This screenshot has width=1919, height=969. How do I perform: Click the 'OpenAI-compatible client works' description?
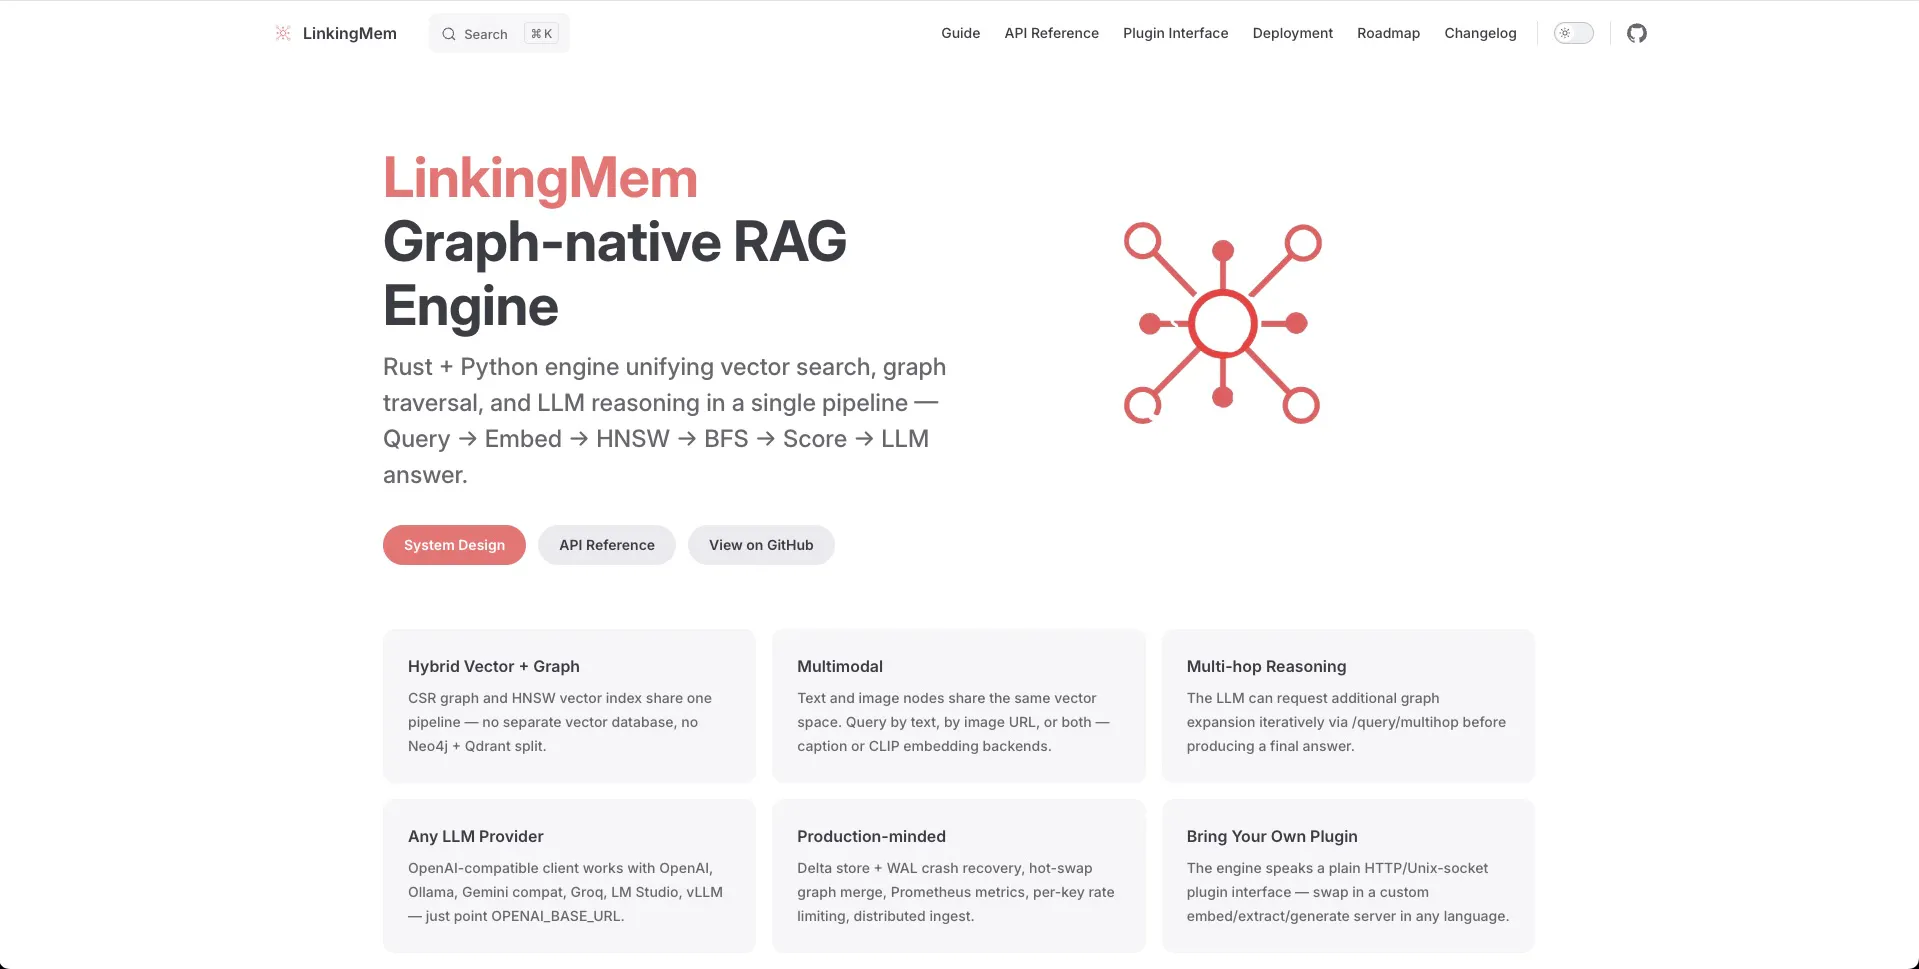565,892
